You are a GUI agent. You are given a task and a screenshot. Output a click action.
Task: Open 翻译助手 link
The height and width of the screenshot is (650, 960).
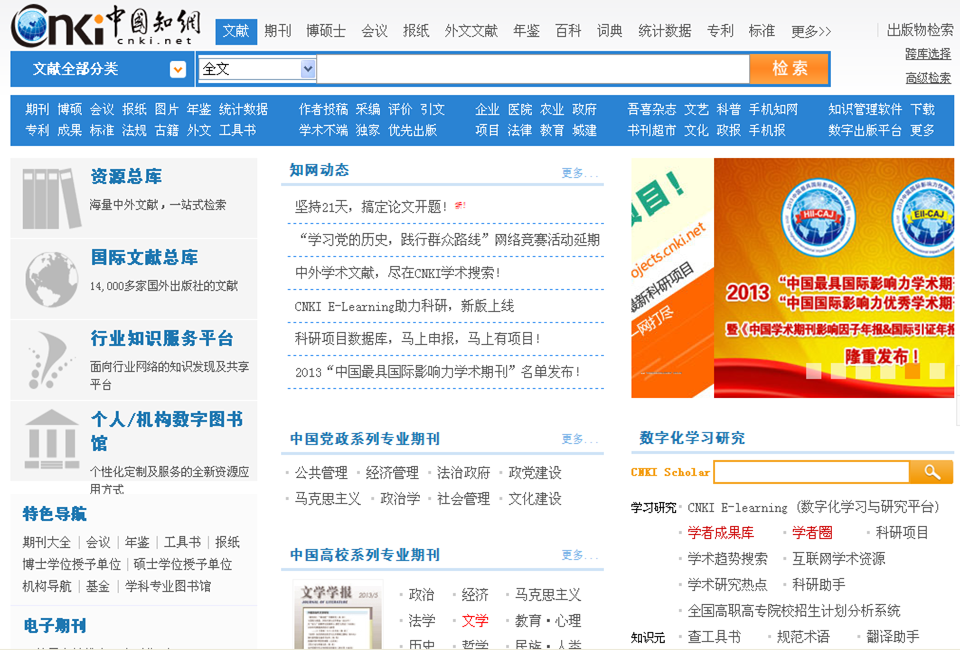(x=893, y=637)
